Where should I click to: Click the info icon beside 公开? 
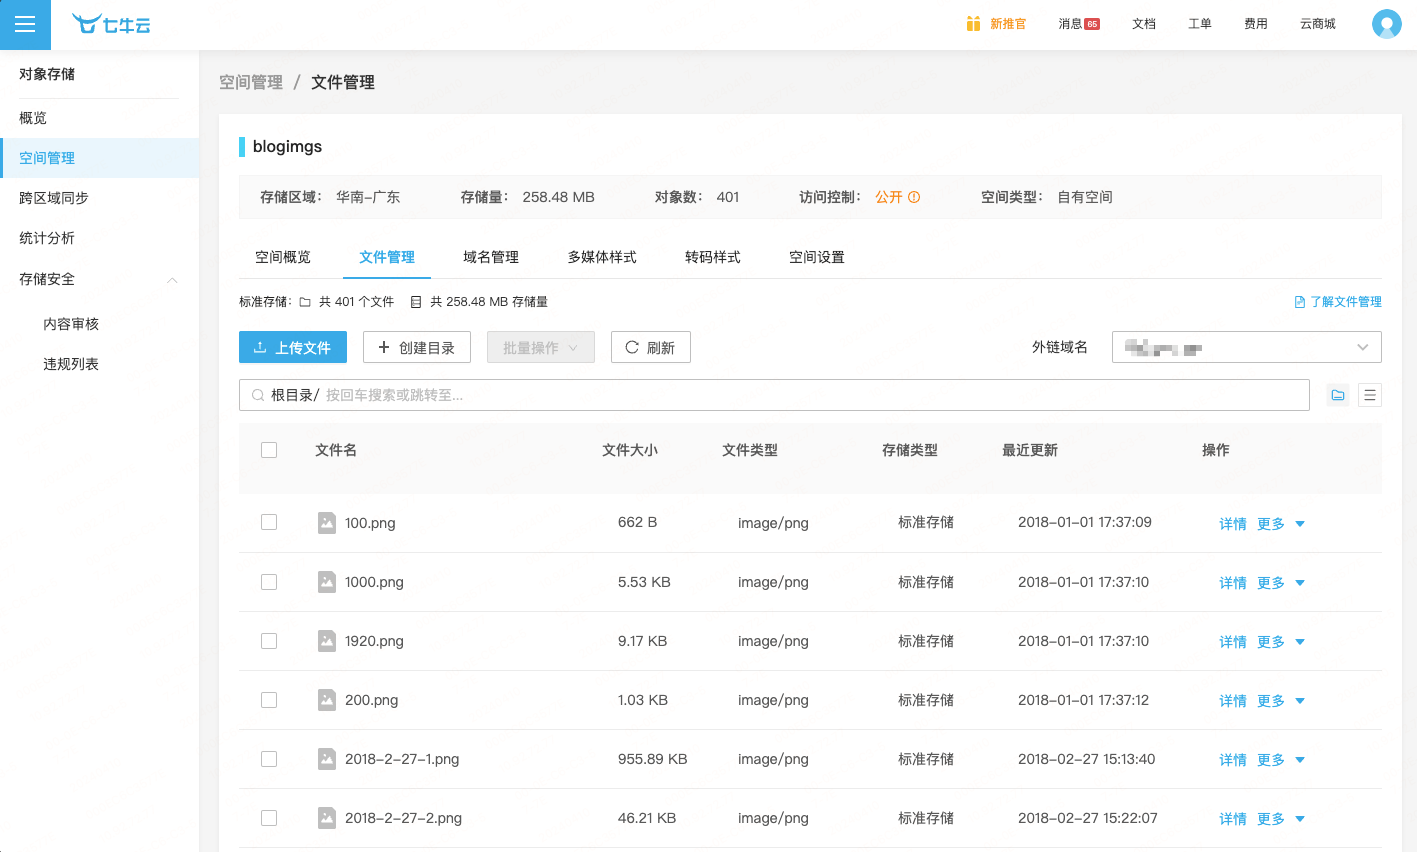pyautogui.click(x=914, y=197)
